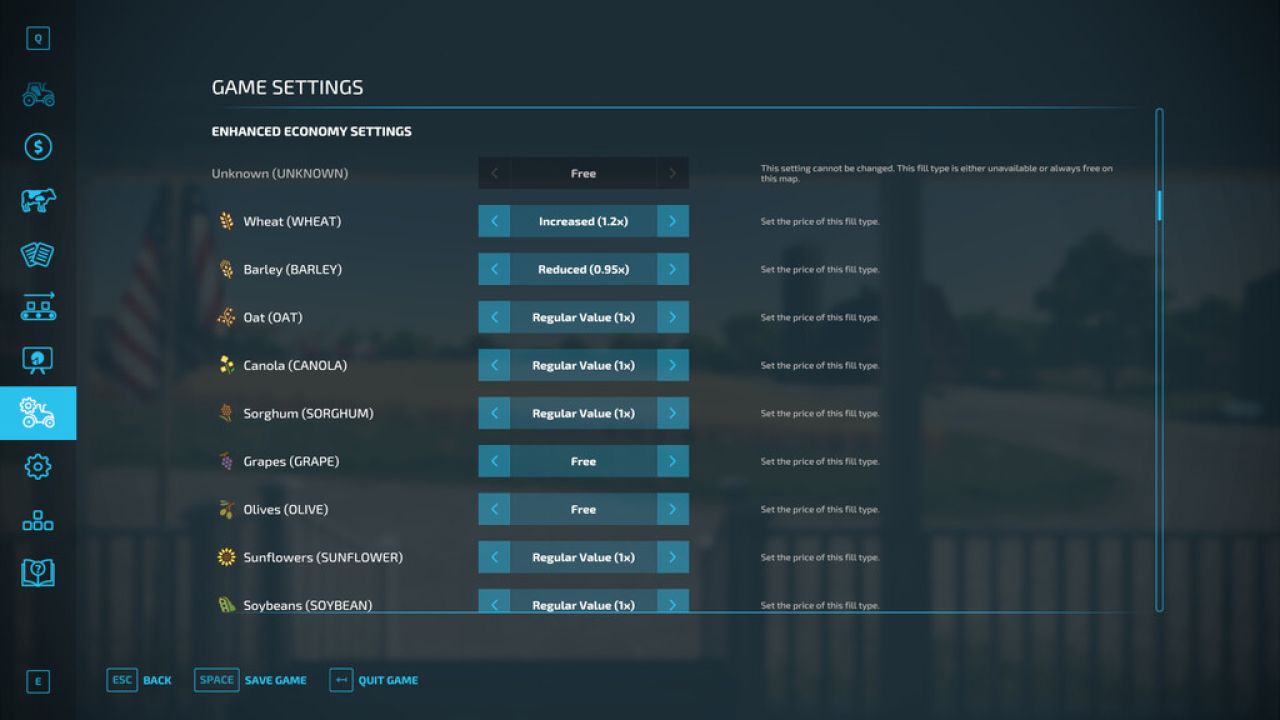1280x720 pixels.
Task: Open the general settings gear icon
Action: click(x=38, y=466)
